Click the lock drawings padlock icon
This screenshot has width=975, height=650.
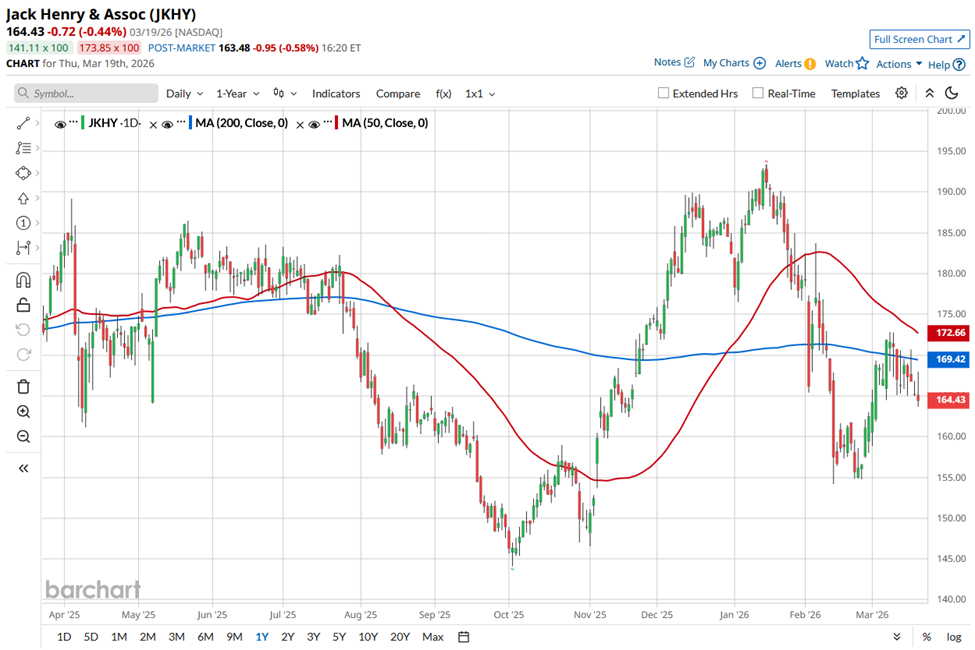coord(23,305)
